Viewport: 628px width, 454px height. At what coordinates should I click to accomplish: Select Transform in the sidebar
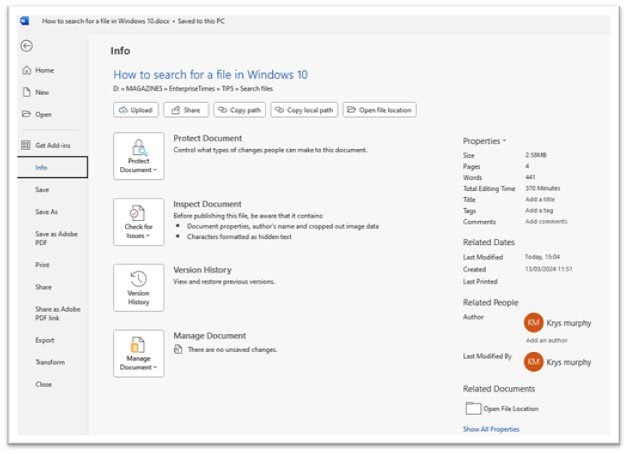tap(50, 362)
